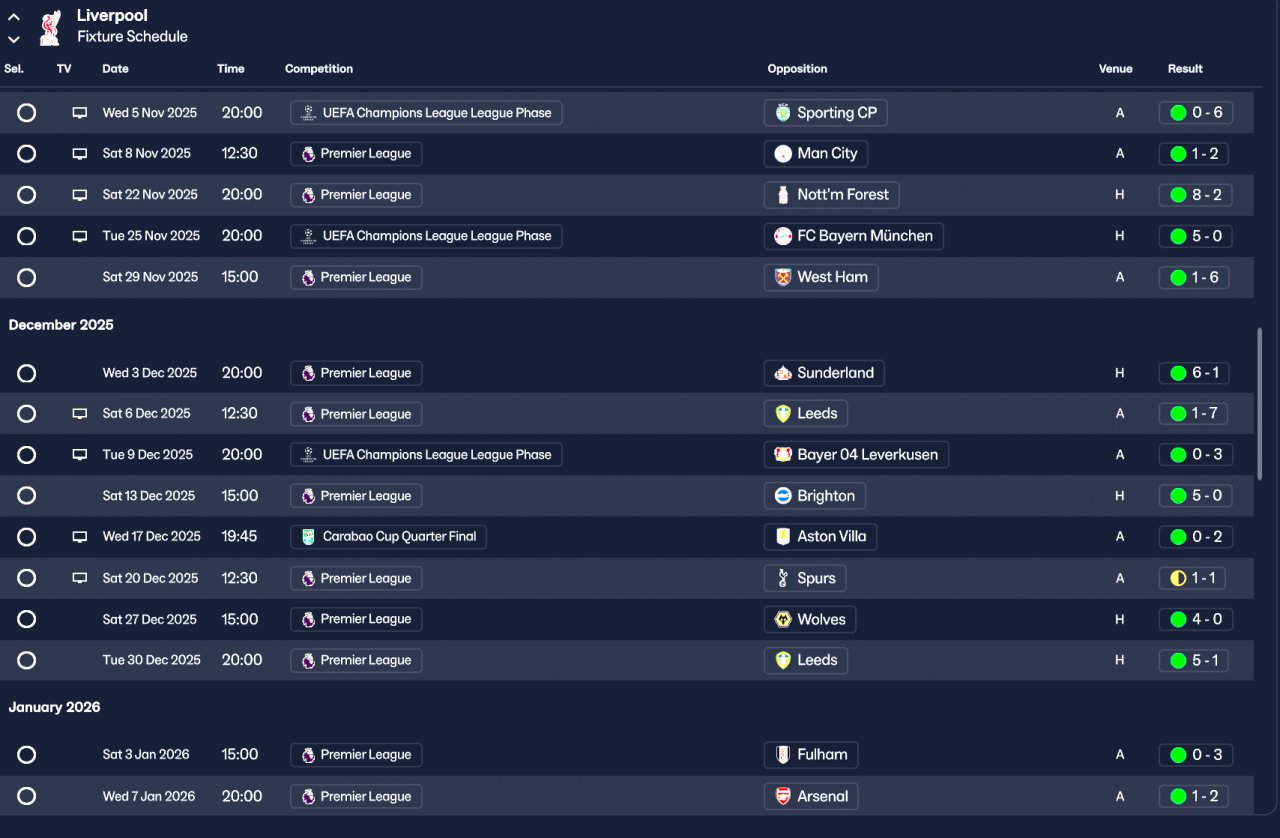
Task: Click the FC Bayern München club badge
Action: click(783, 236)
